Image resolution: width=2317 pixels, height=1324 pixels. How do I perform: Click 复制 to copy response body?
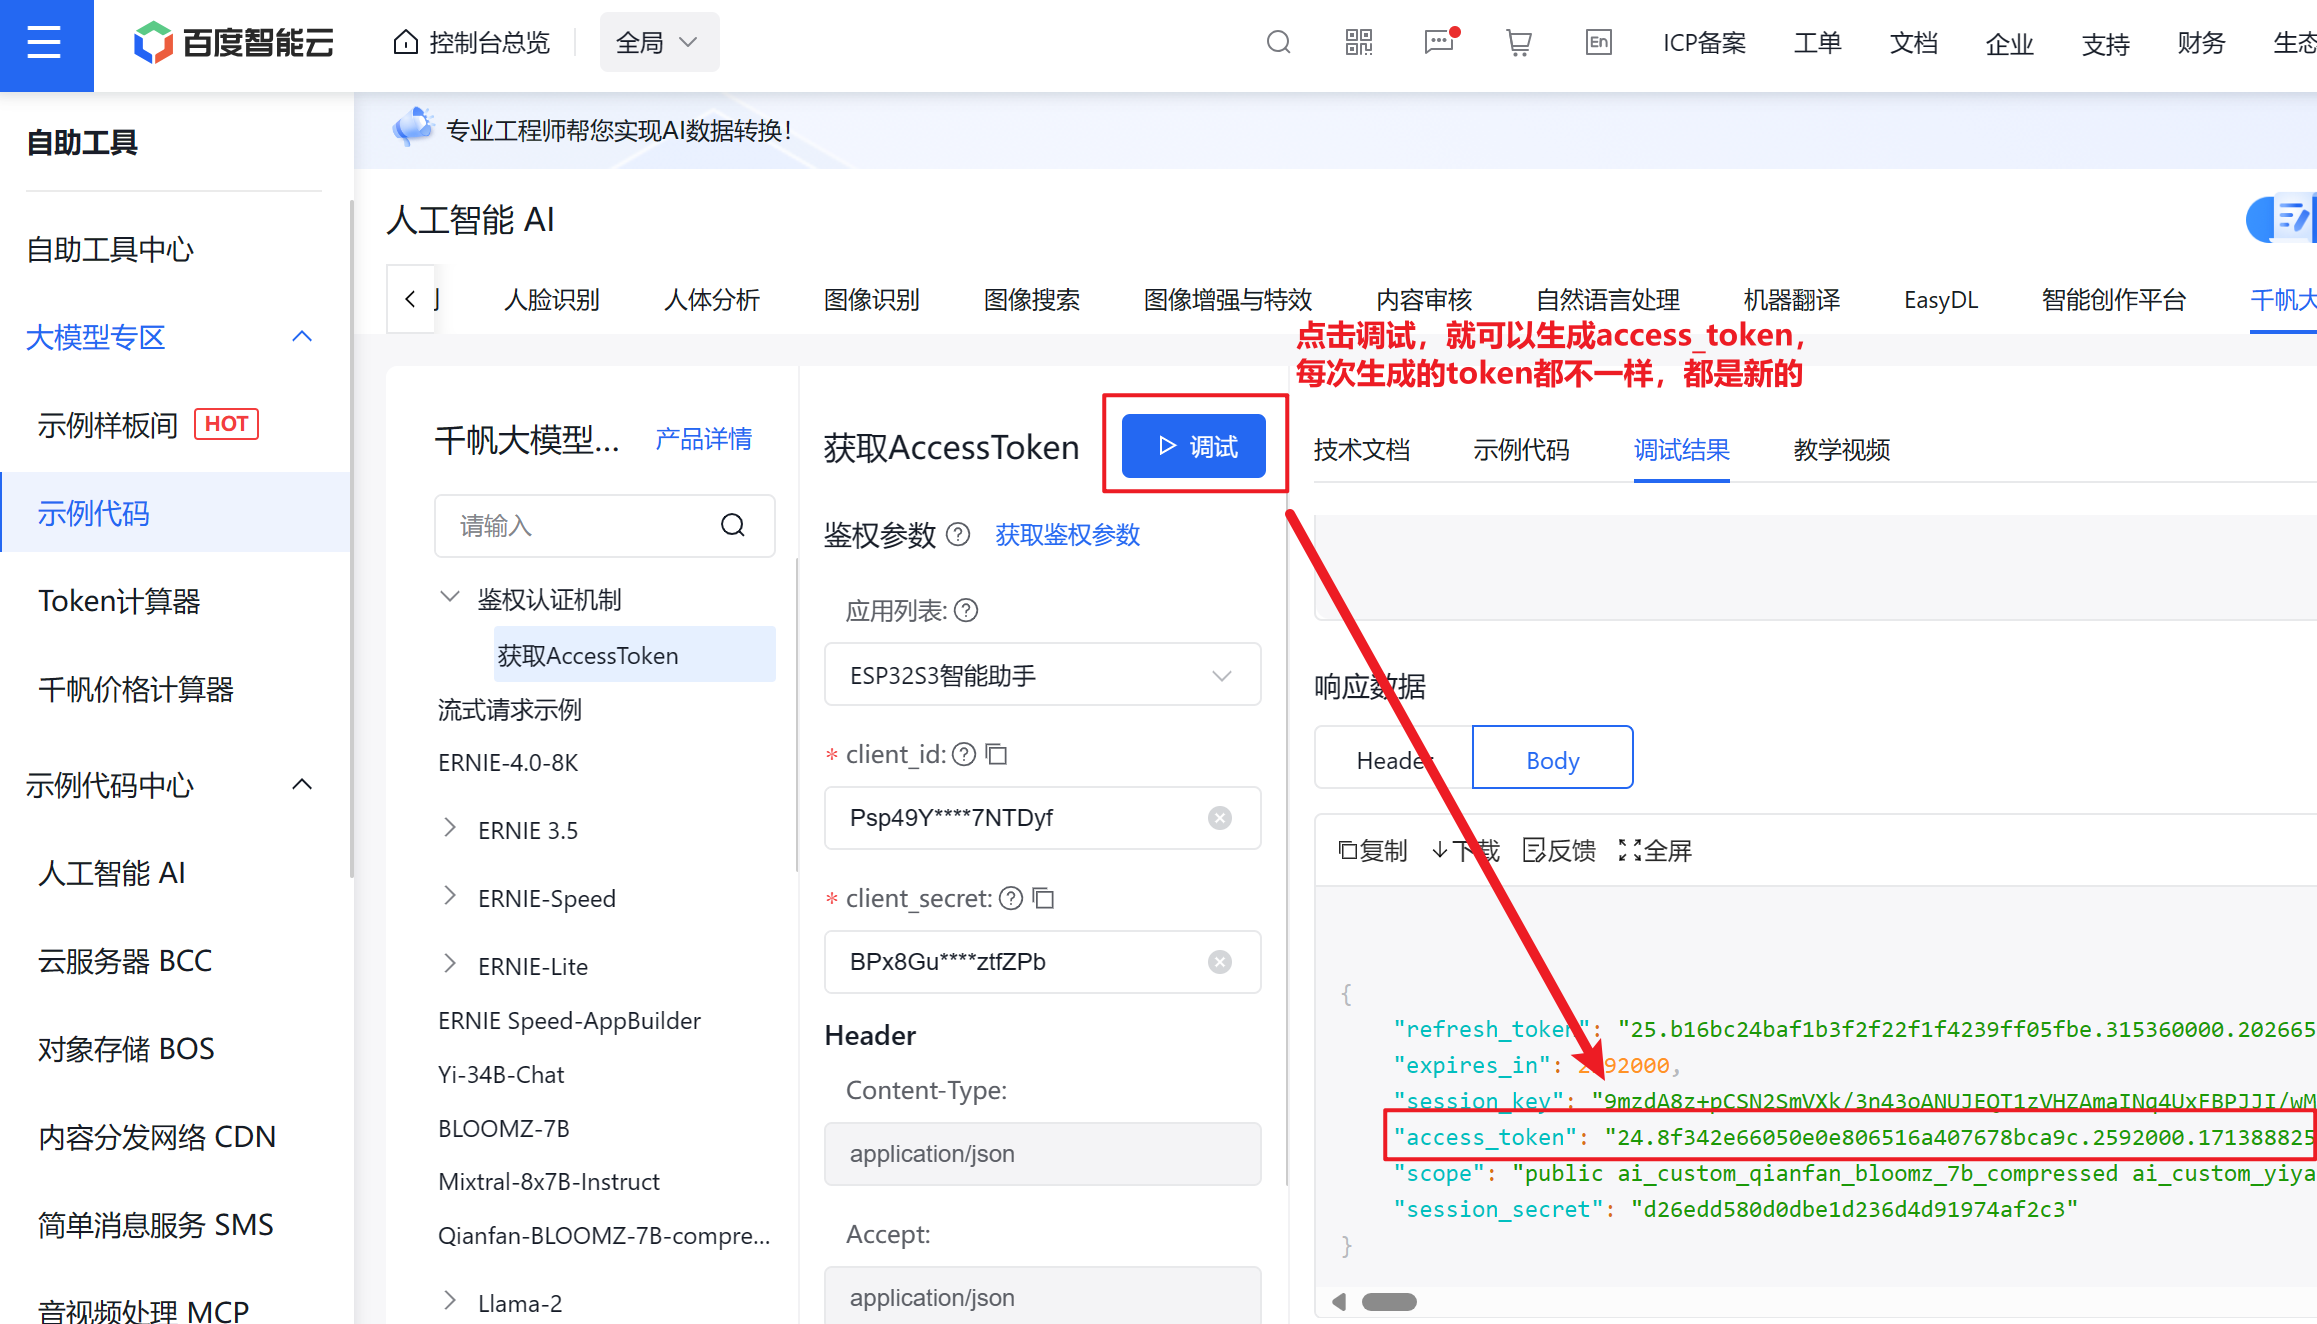tap(1372, 851)
